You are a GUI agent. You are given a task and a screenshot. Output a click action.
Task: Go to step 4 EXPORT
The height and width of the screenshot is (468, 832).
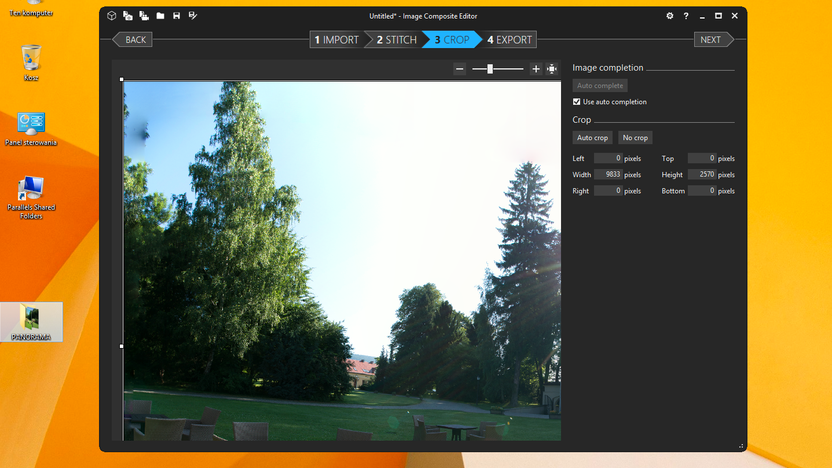coord(509,40)
